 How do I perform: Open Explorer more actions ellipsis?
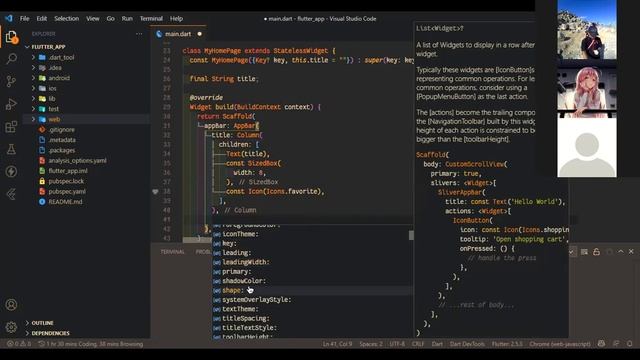[x=139, y=34]
